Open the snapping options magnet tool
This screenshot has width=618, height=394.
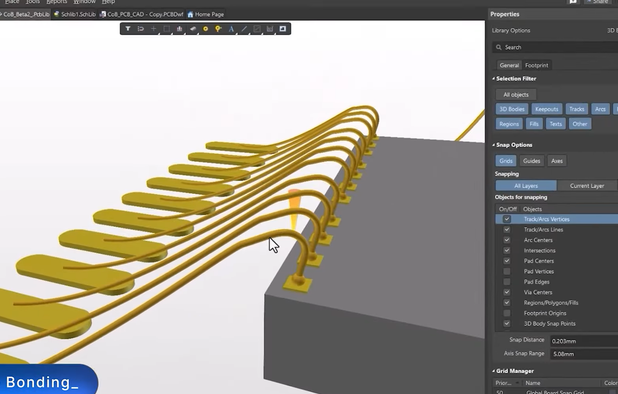click(x=141, y=29)
